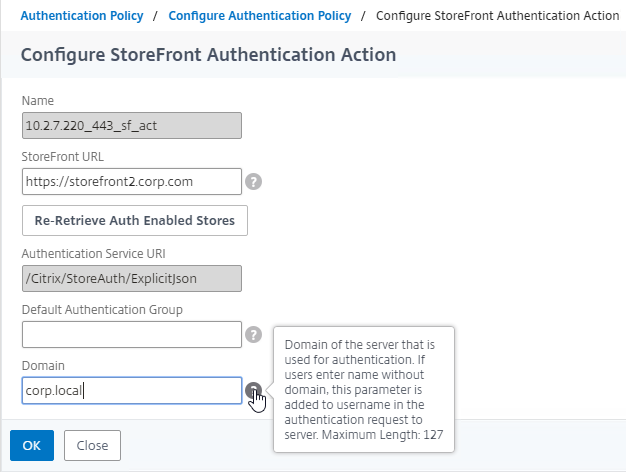Click the greyed-out Name field

[132, 125]
